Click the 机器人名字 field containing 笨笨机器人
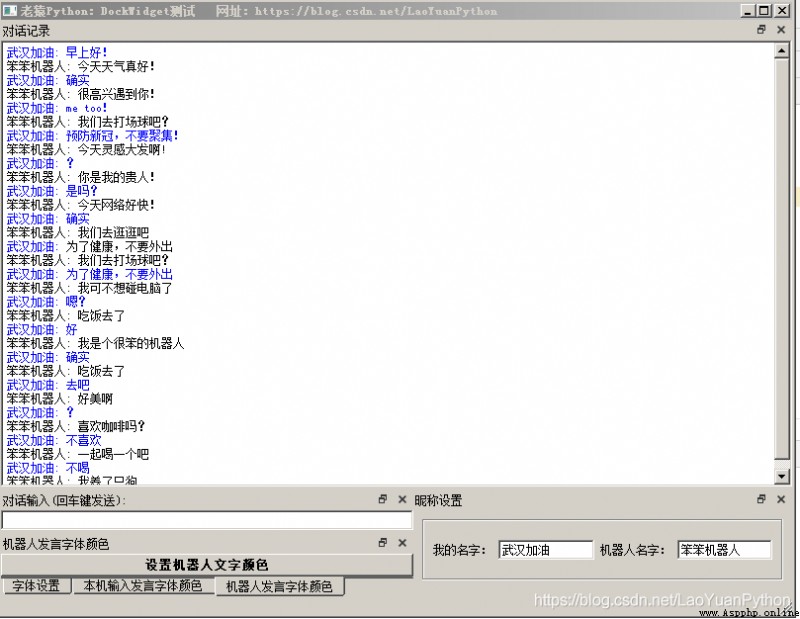Image resolution: width=800 pixels, height=619 pixels. [724, 550]
